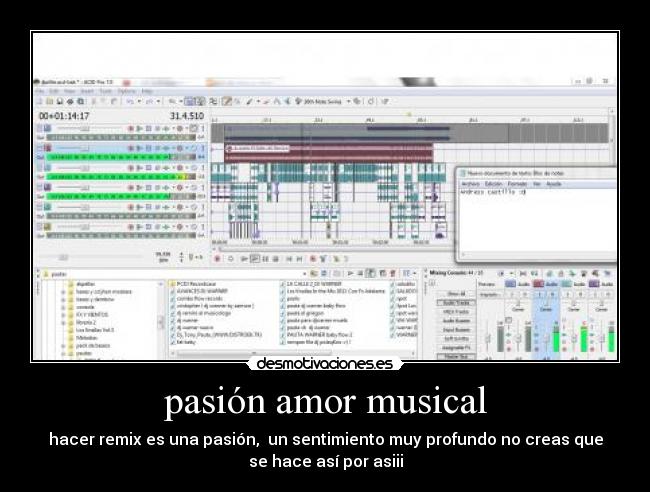Click Stop Preview in explorer toolbar
The height and width of the screenshot is (492, 650).
[x=360, y=274]
